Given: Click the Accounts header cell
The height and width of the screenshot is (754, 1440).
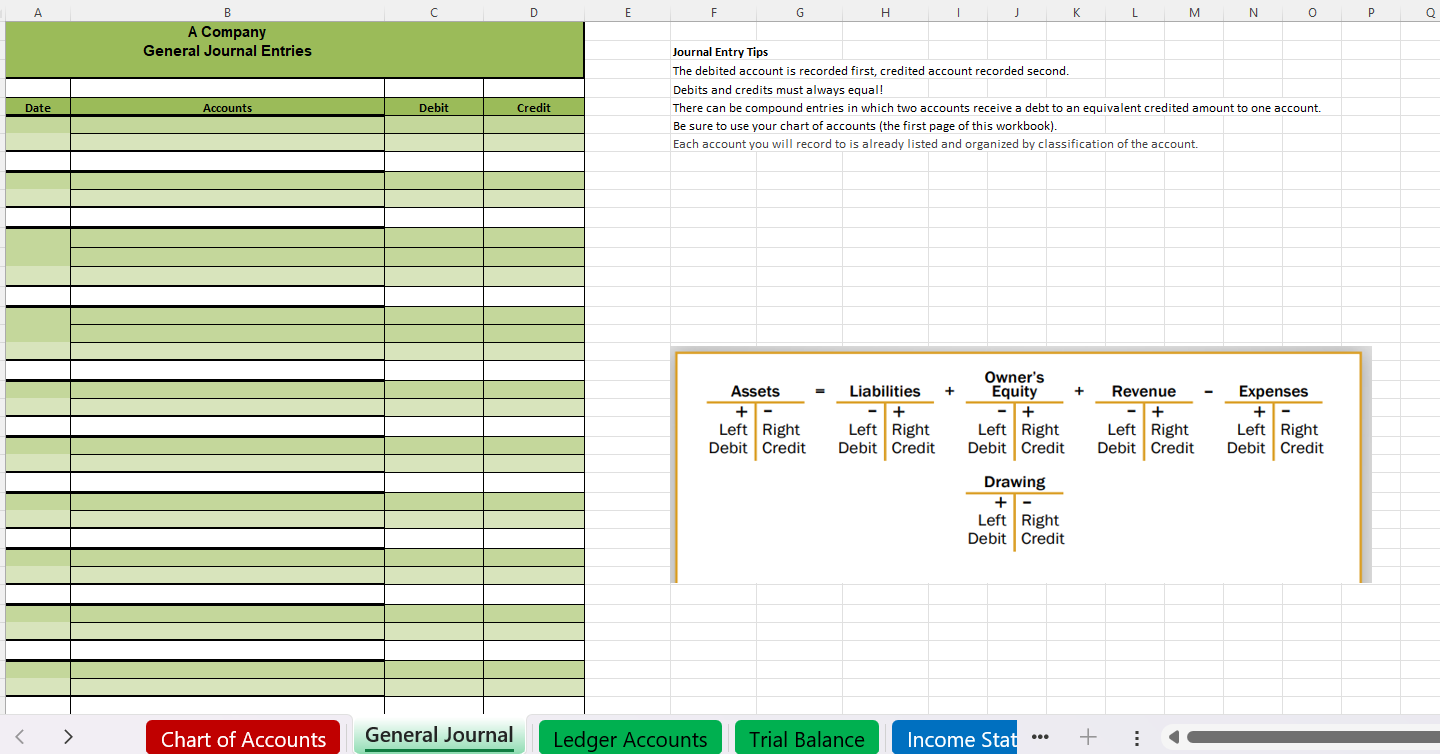Looking at the screenshot, I should (227, 107).
